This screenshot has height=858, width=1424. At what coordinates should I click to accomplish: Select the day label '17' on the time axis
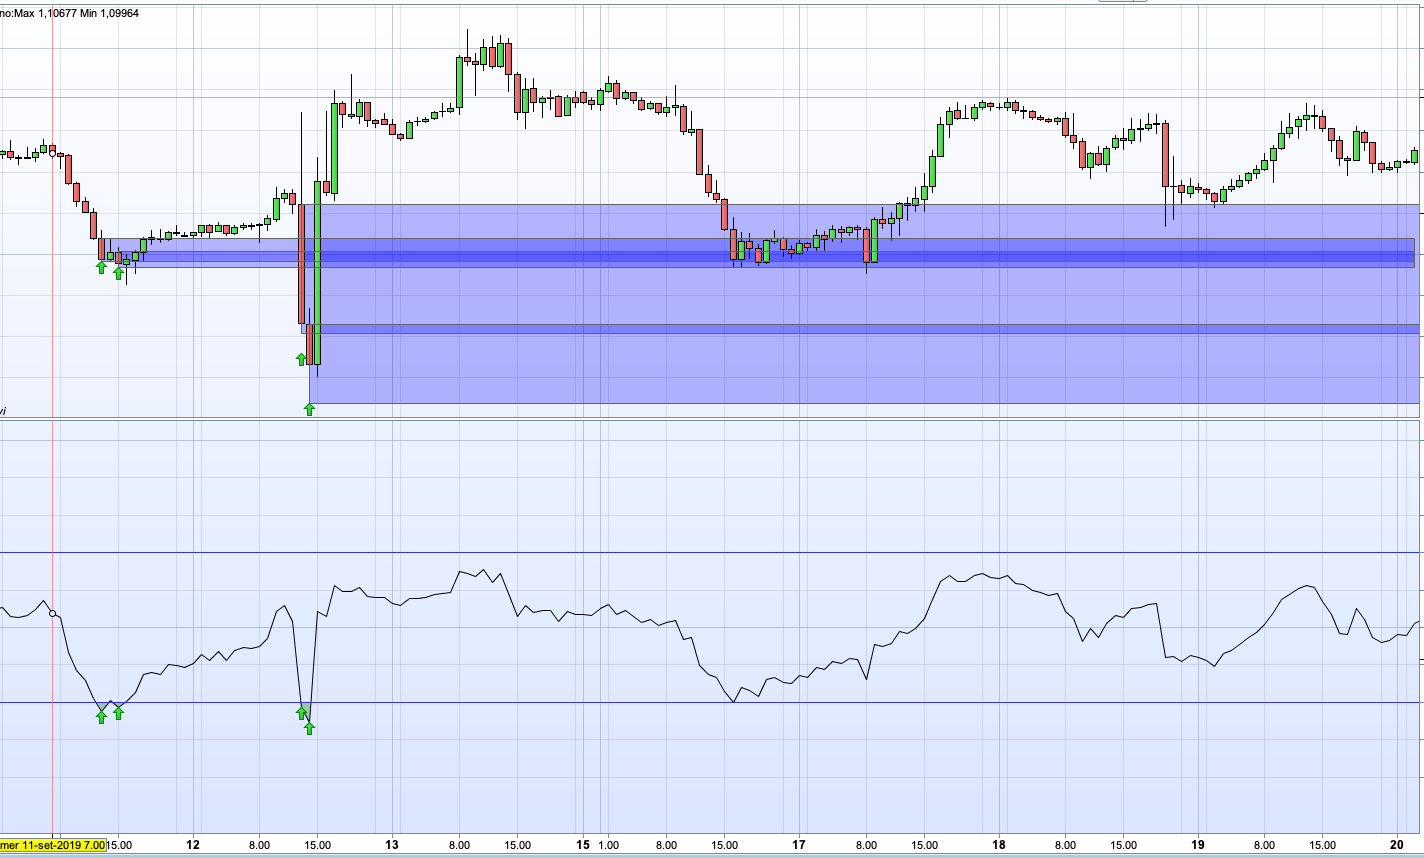point(799,844)
